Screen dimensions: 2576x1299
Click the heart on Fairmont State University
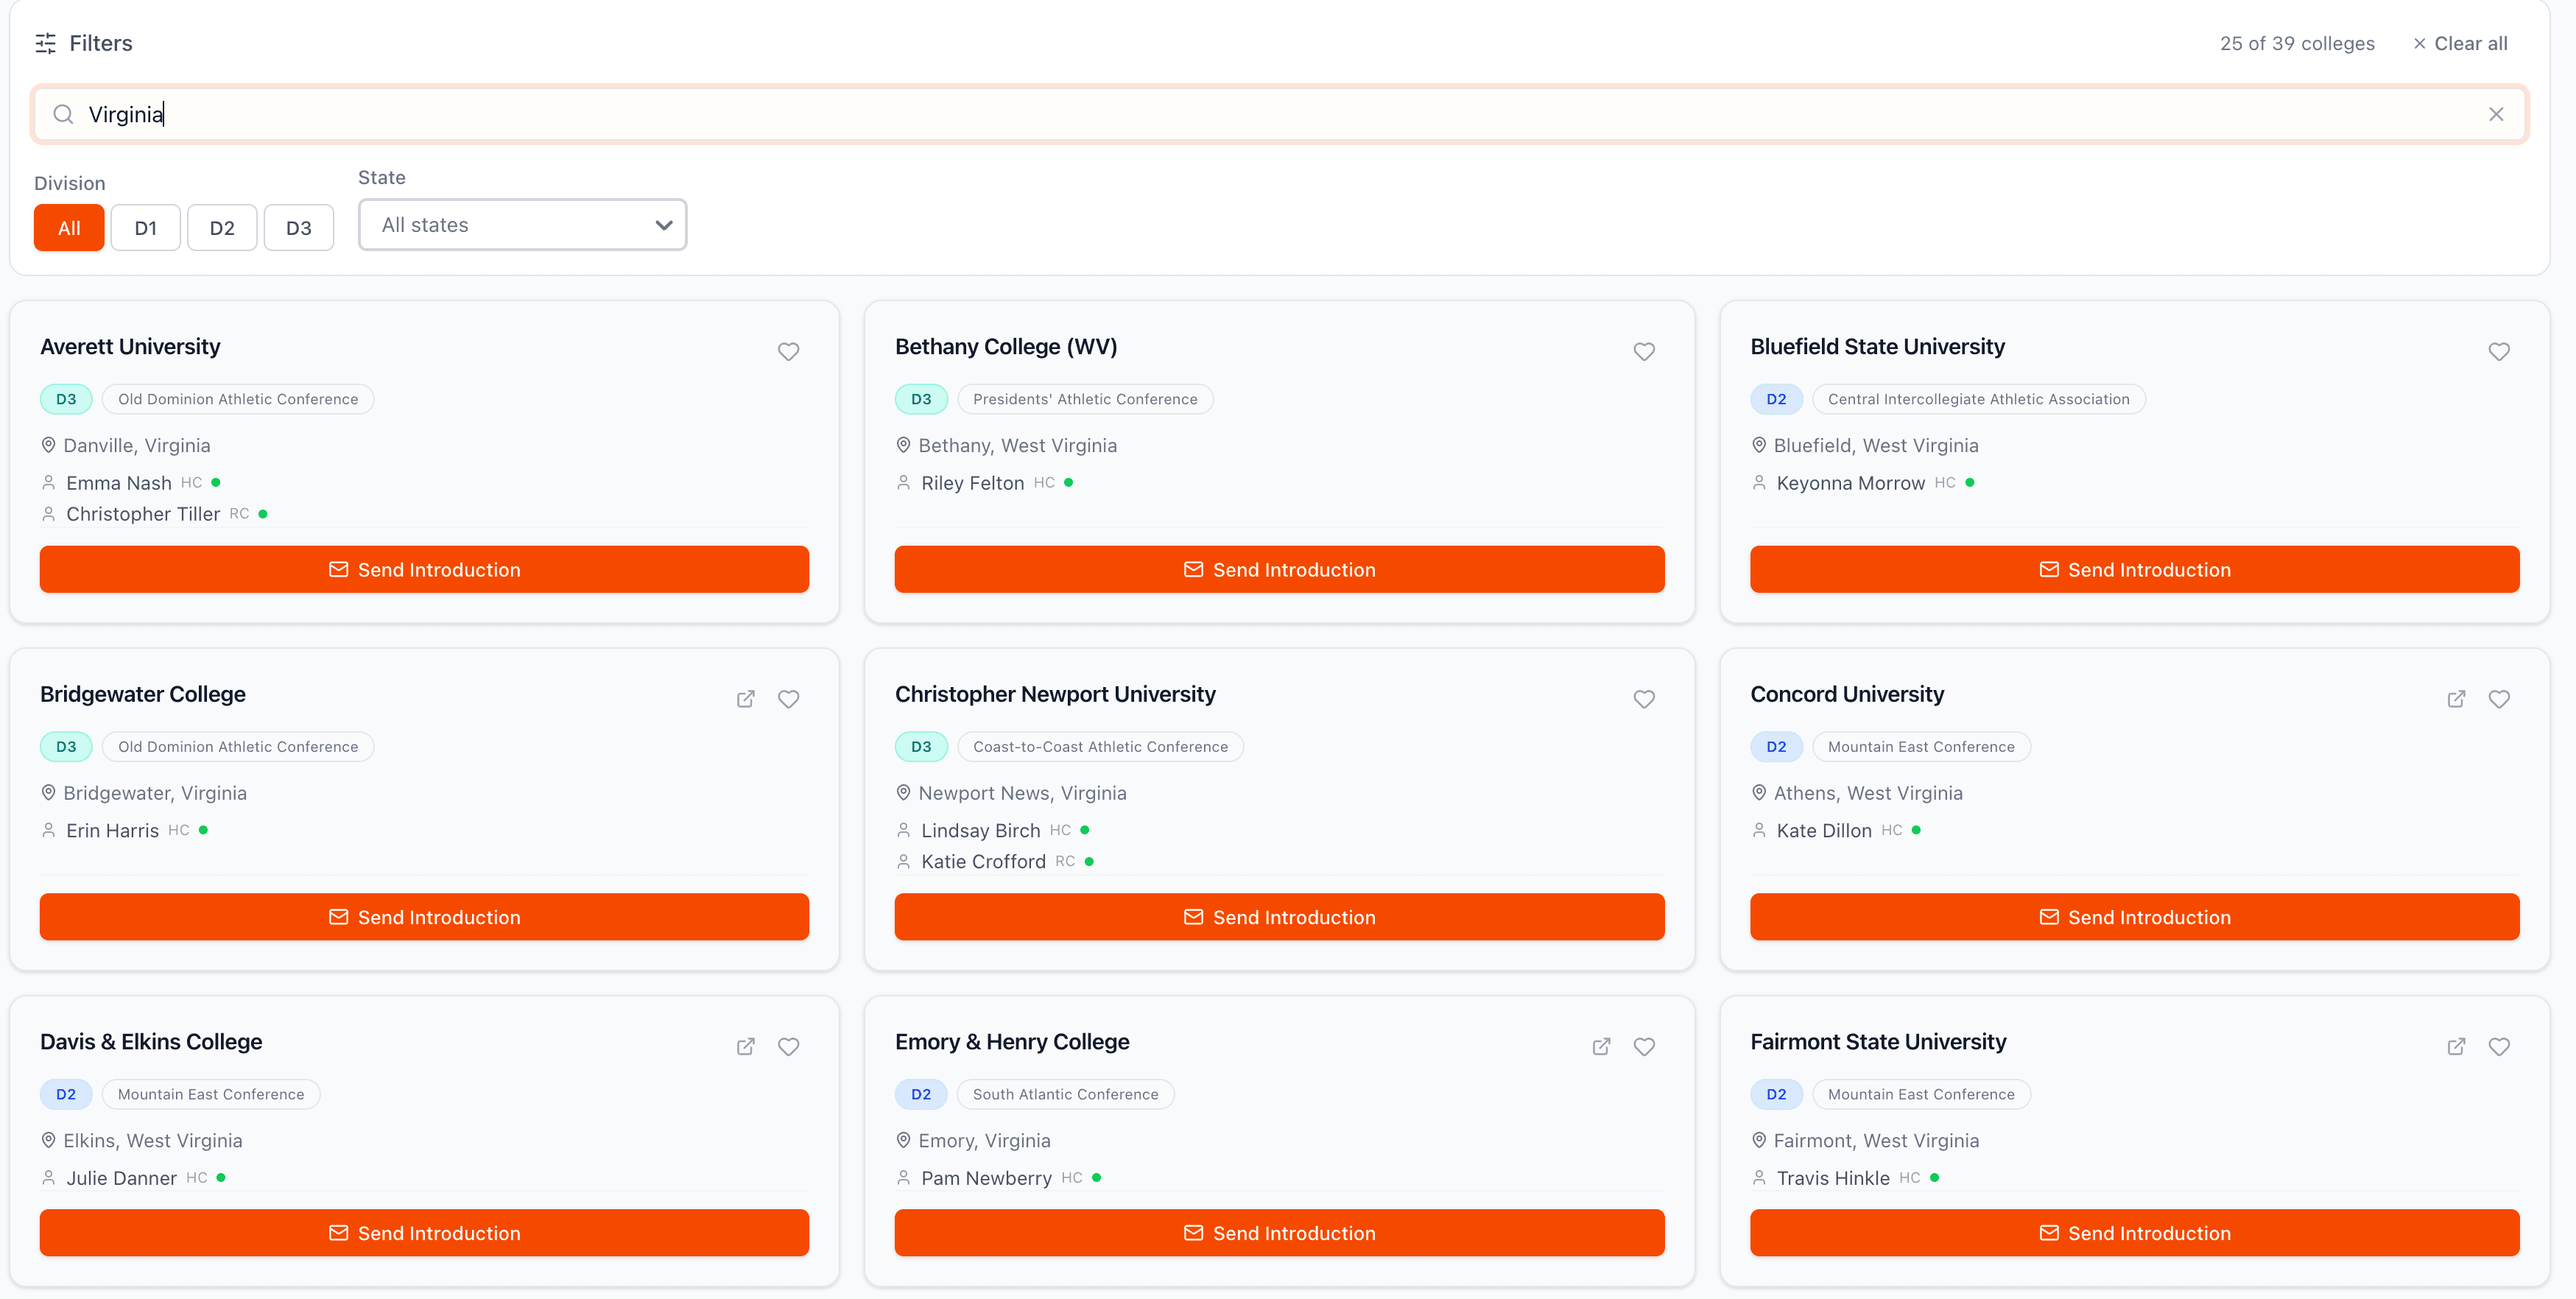(2499, 1046)
